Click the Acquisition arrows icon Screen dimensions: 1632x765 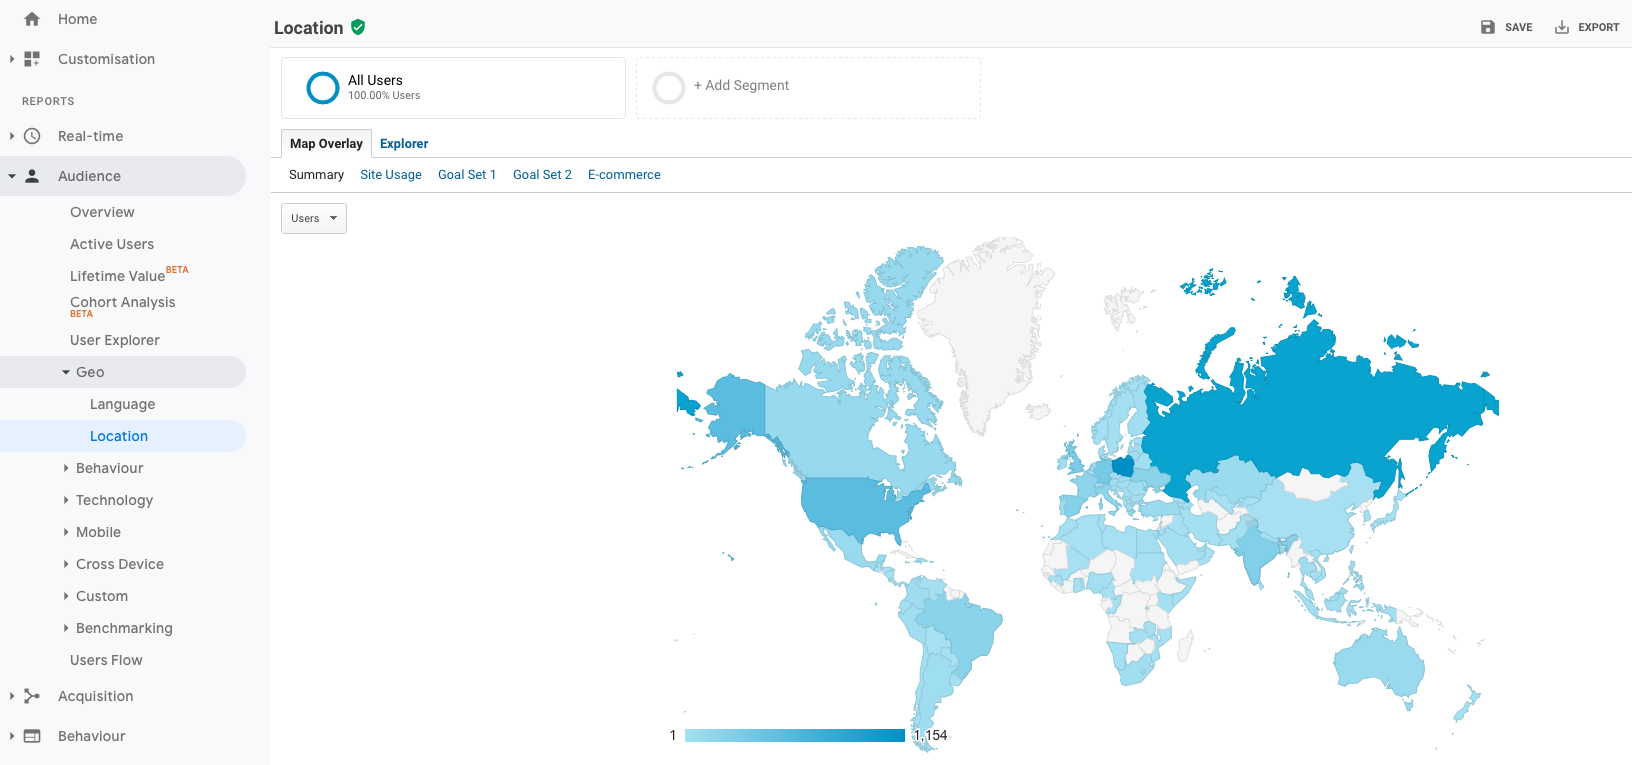32,696
